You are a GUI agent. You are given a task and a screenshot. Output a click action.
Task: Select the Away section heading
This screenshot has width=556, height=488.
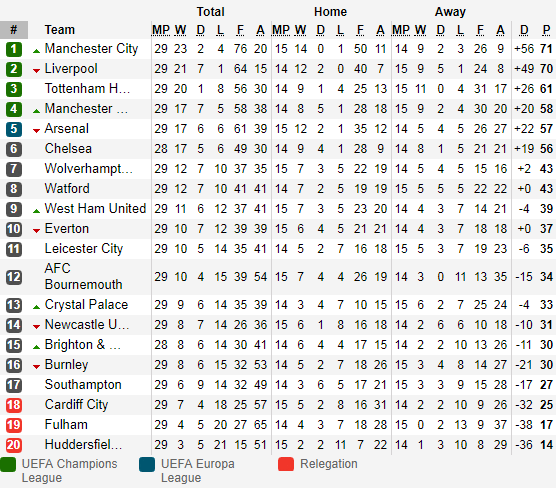coord(450,12)
